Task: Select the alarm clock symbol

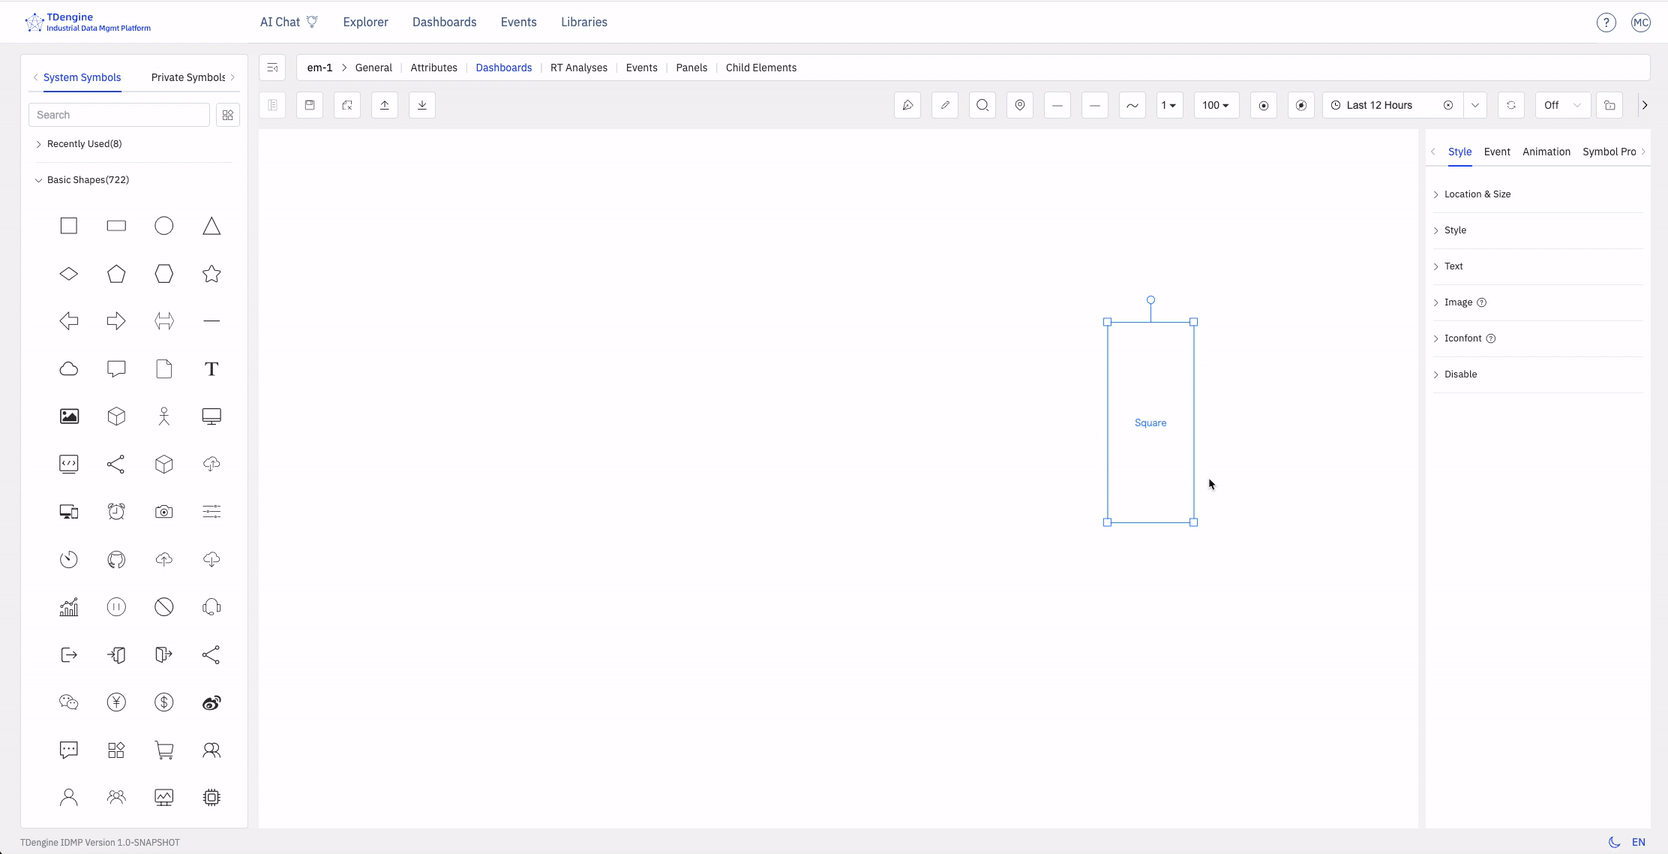Action: tap(116, 512)
